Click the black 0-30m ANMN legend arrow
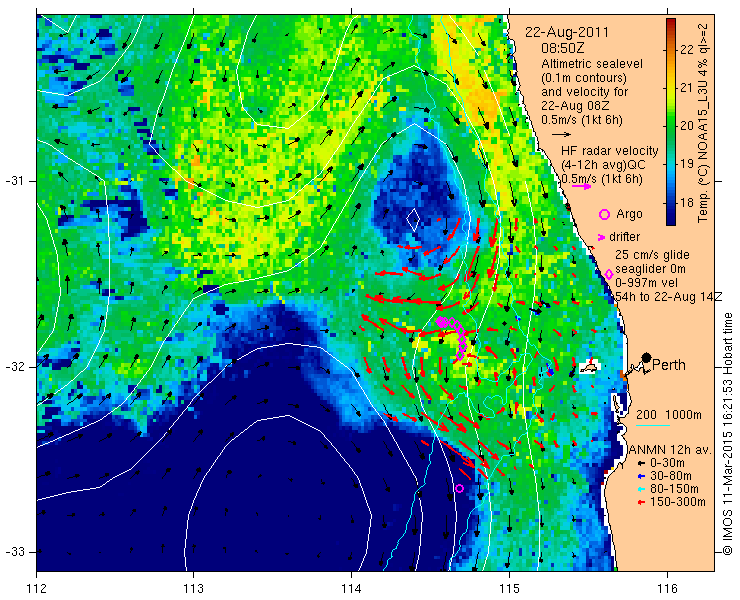 pos(641,464)
